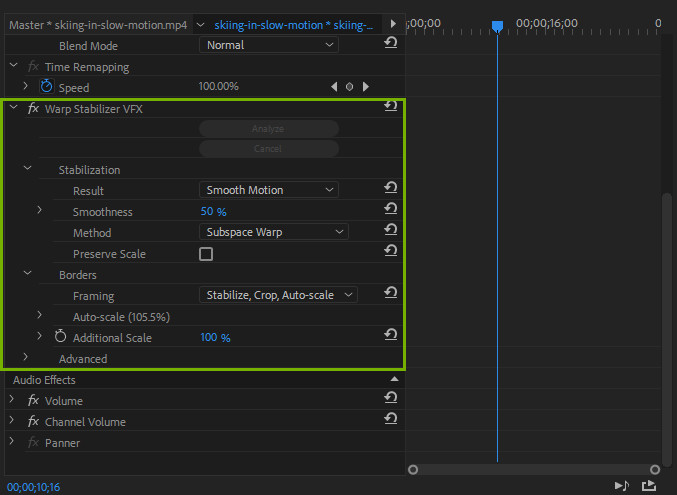Reset the Smoothness parameter
The width and height of the screenshot is (677, 495).
tap(391, 209)
